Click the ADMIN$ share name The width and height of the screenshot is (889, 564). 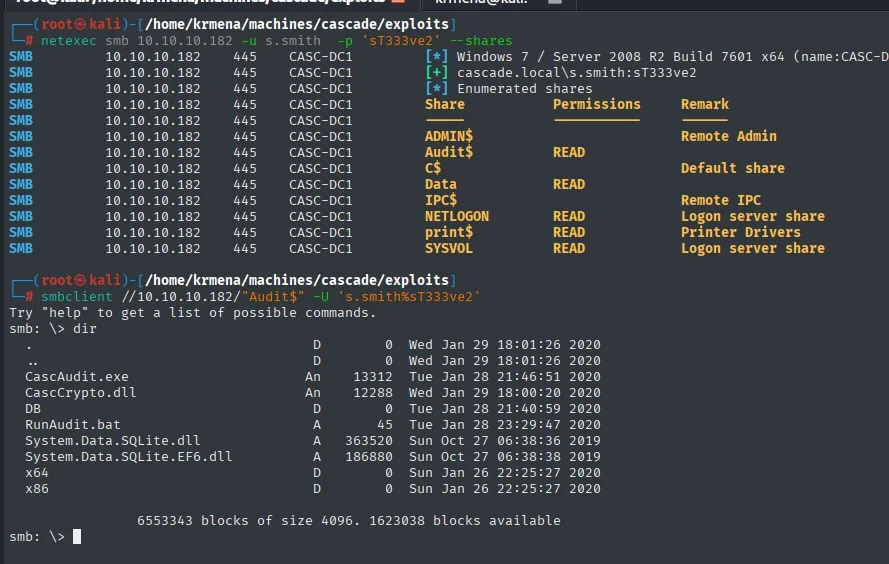[x=449, y=136]
